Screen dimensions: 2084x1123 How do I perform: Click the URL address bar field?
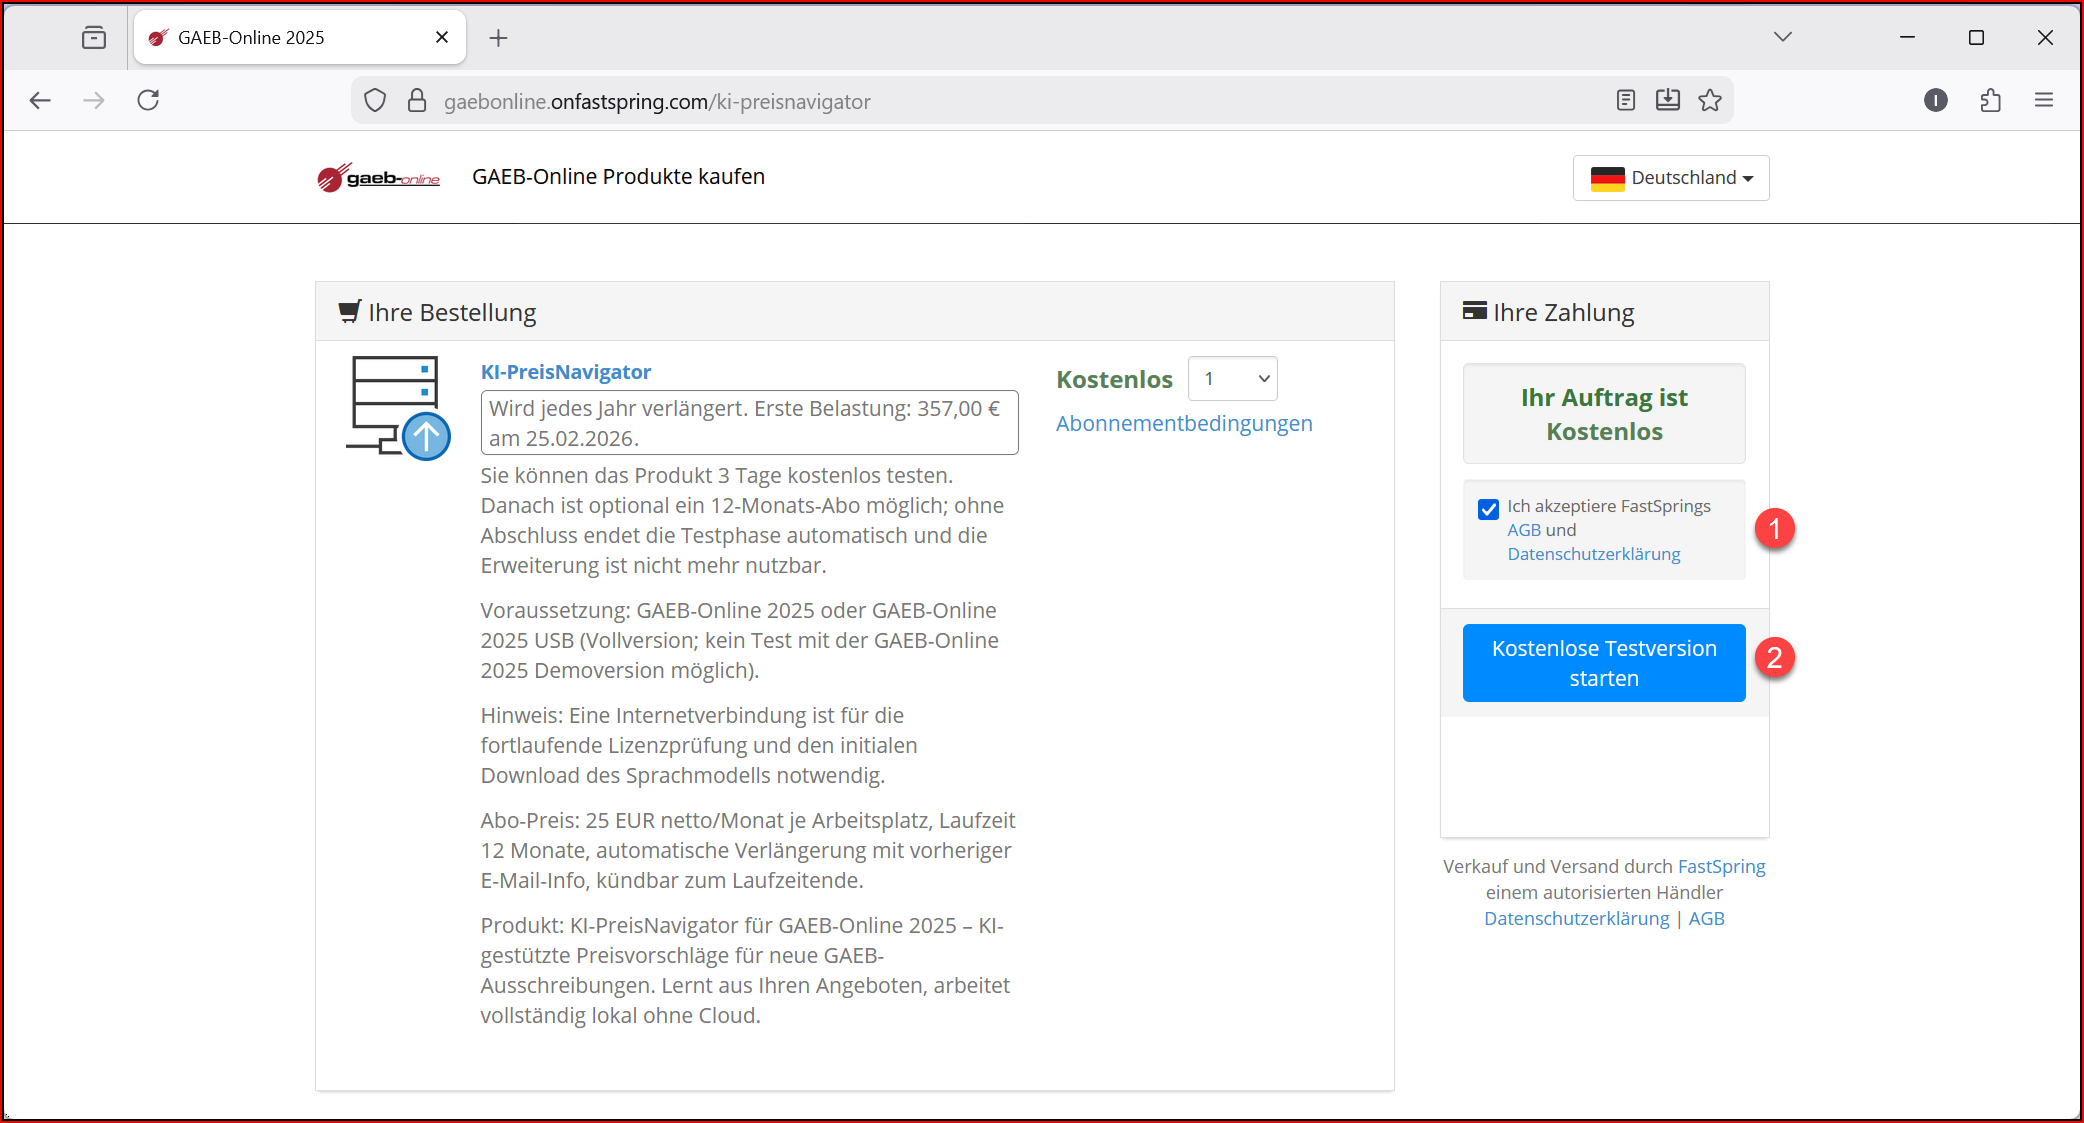tap(1000, 101)
